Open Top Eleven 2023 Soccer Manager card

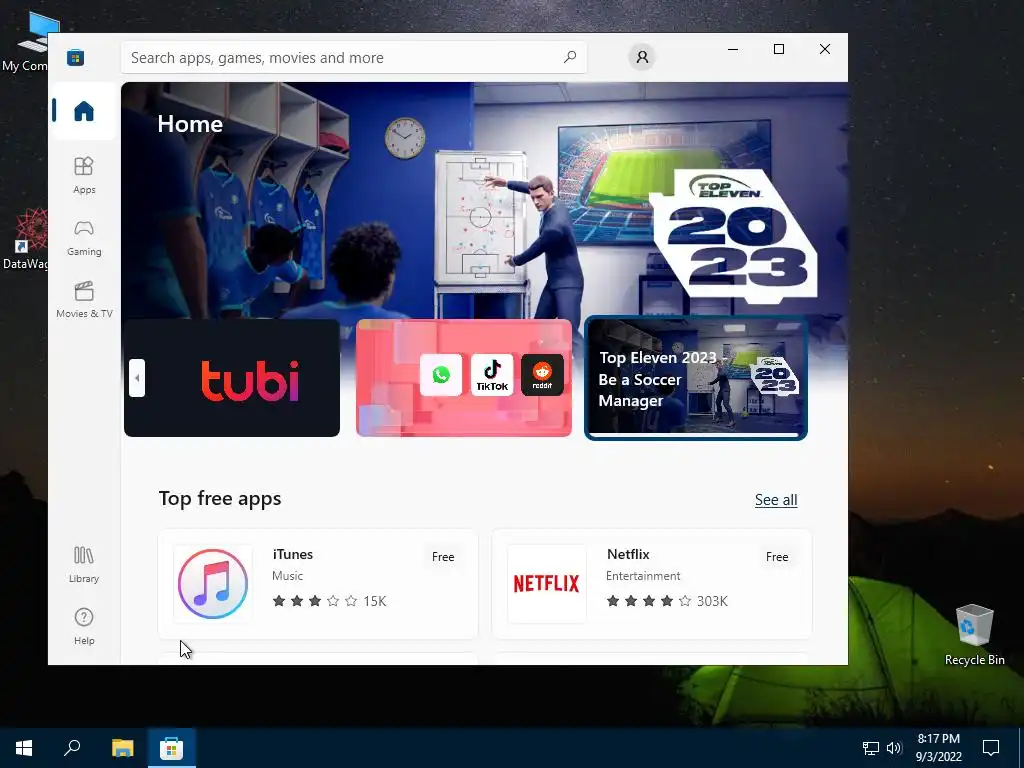(696, 378)
